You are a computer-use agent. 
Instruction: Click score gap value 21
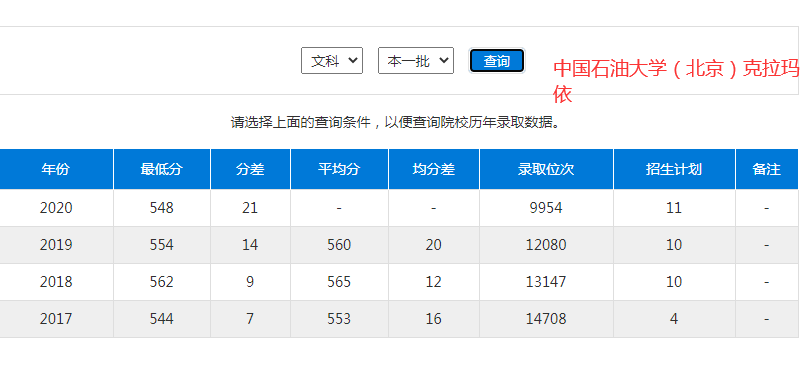250,208
